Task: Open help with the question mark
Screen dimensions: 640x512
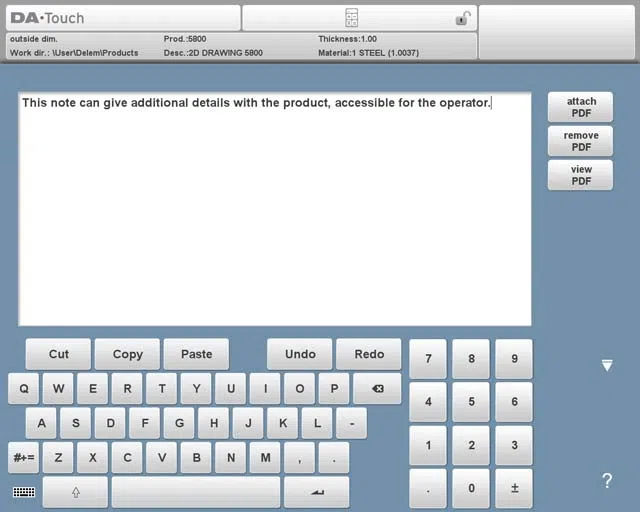Action: pos(607,481)
